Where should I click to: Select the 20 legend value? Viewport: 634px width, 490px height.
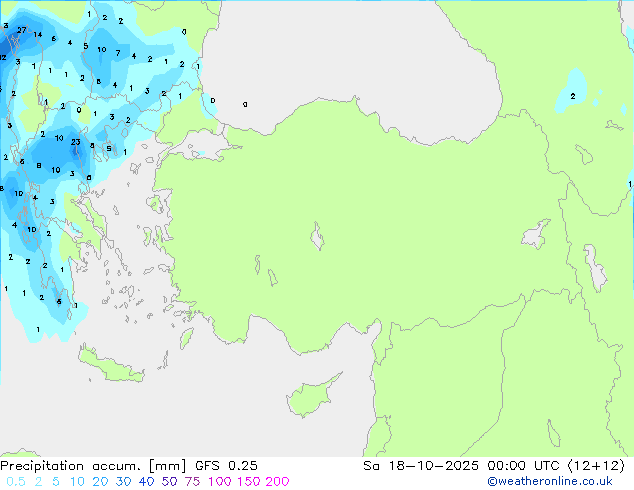point(99,482)
